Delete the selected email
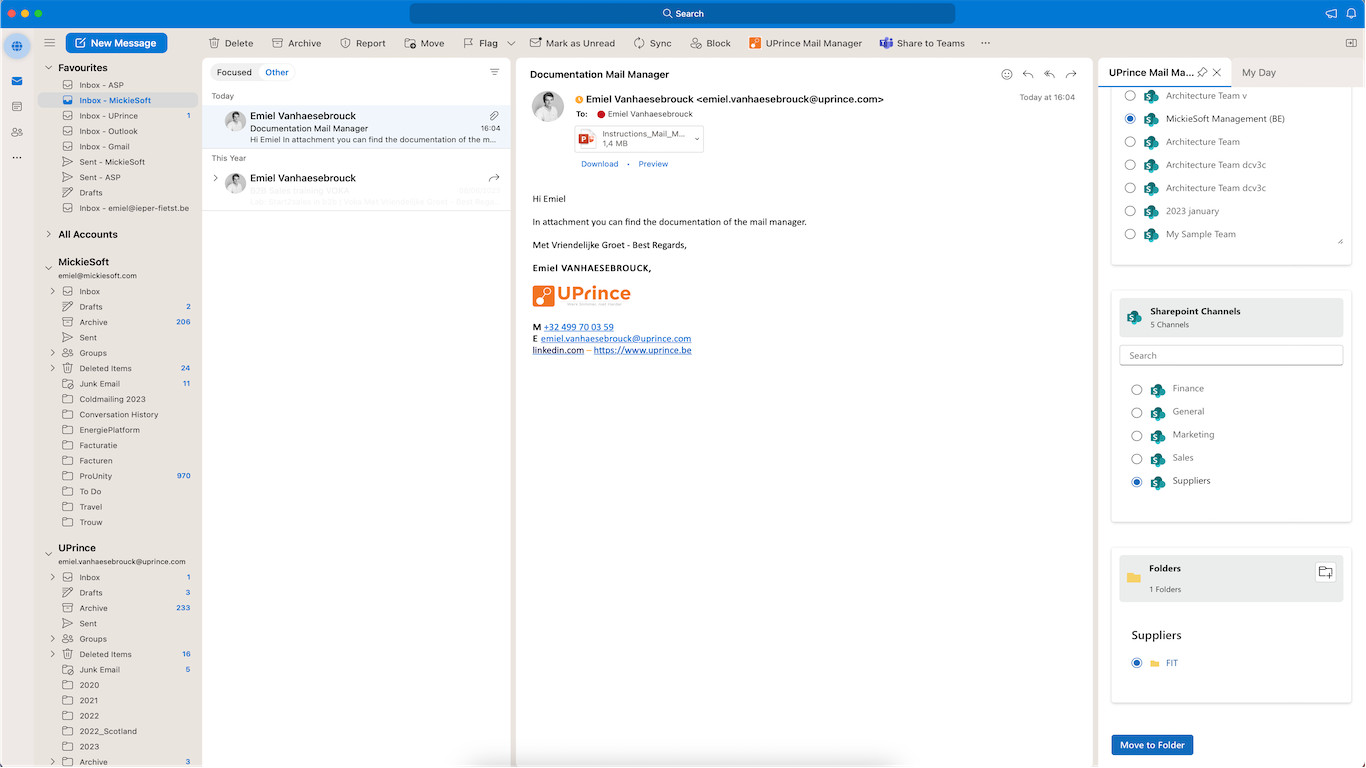The width and height of the screenshot is (1366, 768). (x=231, y=43)
